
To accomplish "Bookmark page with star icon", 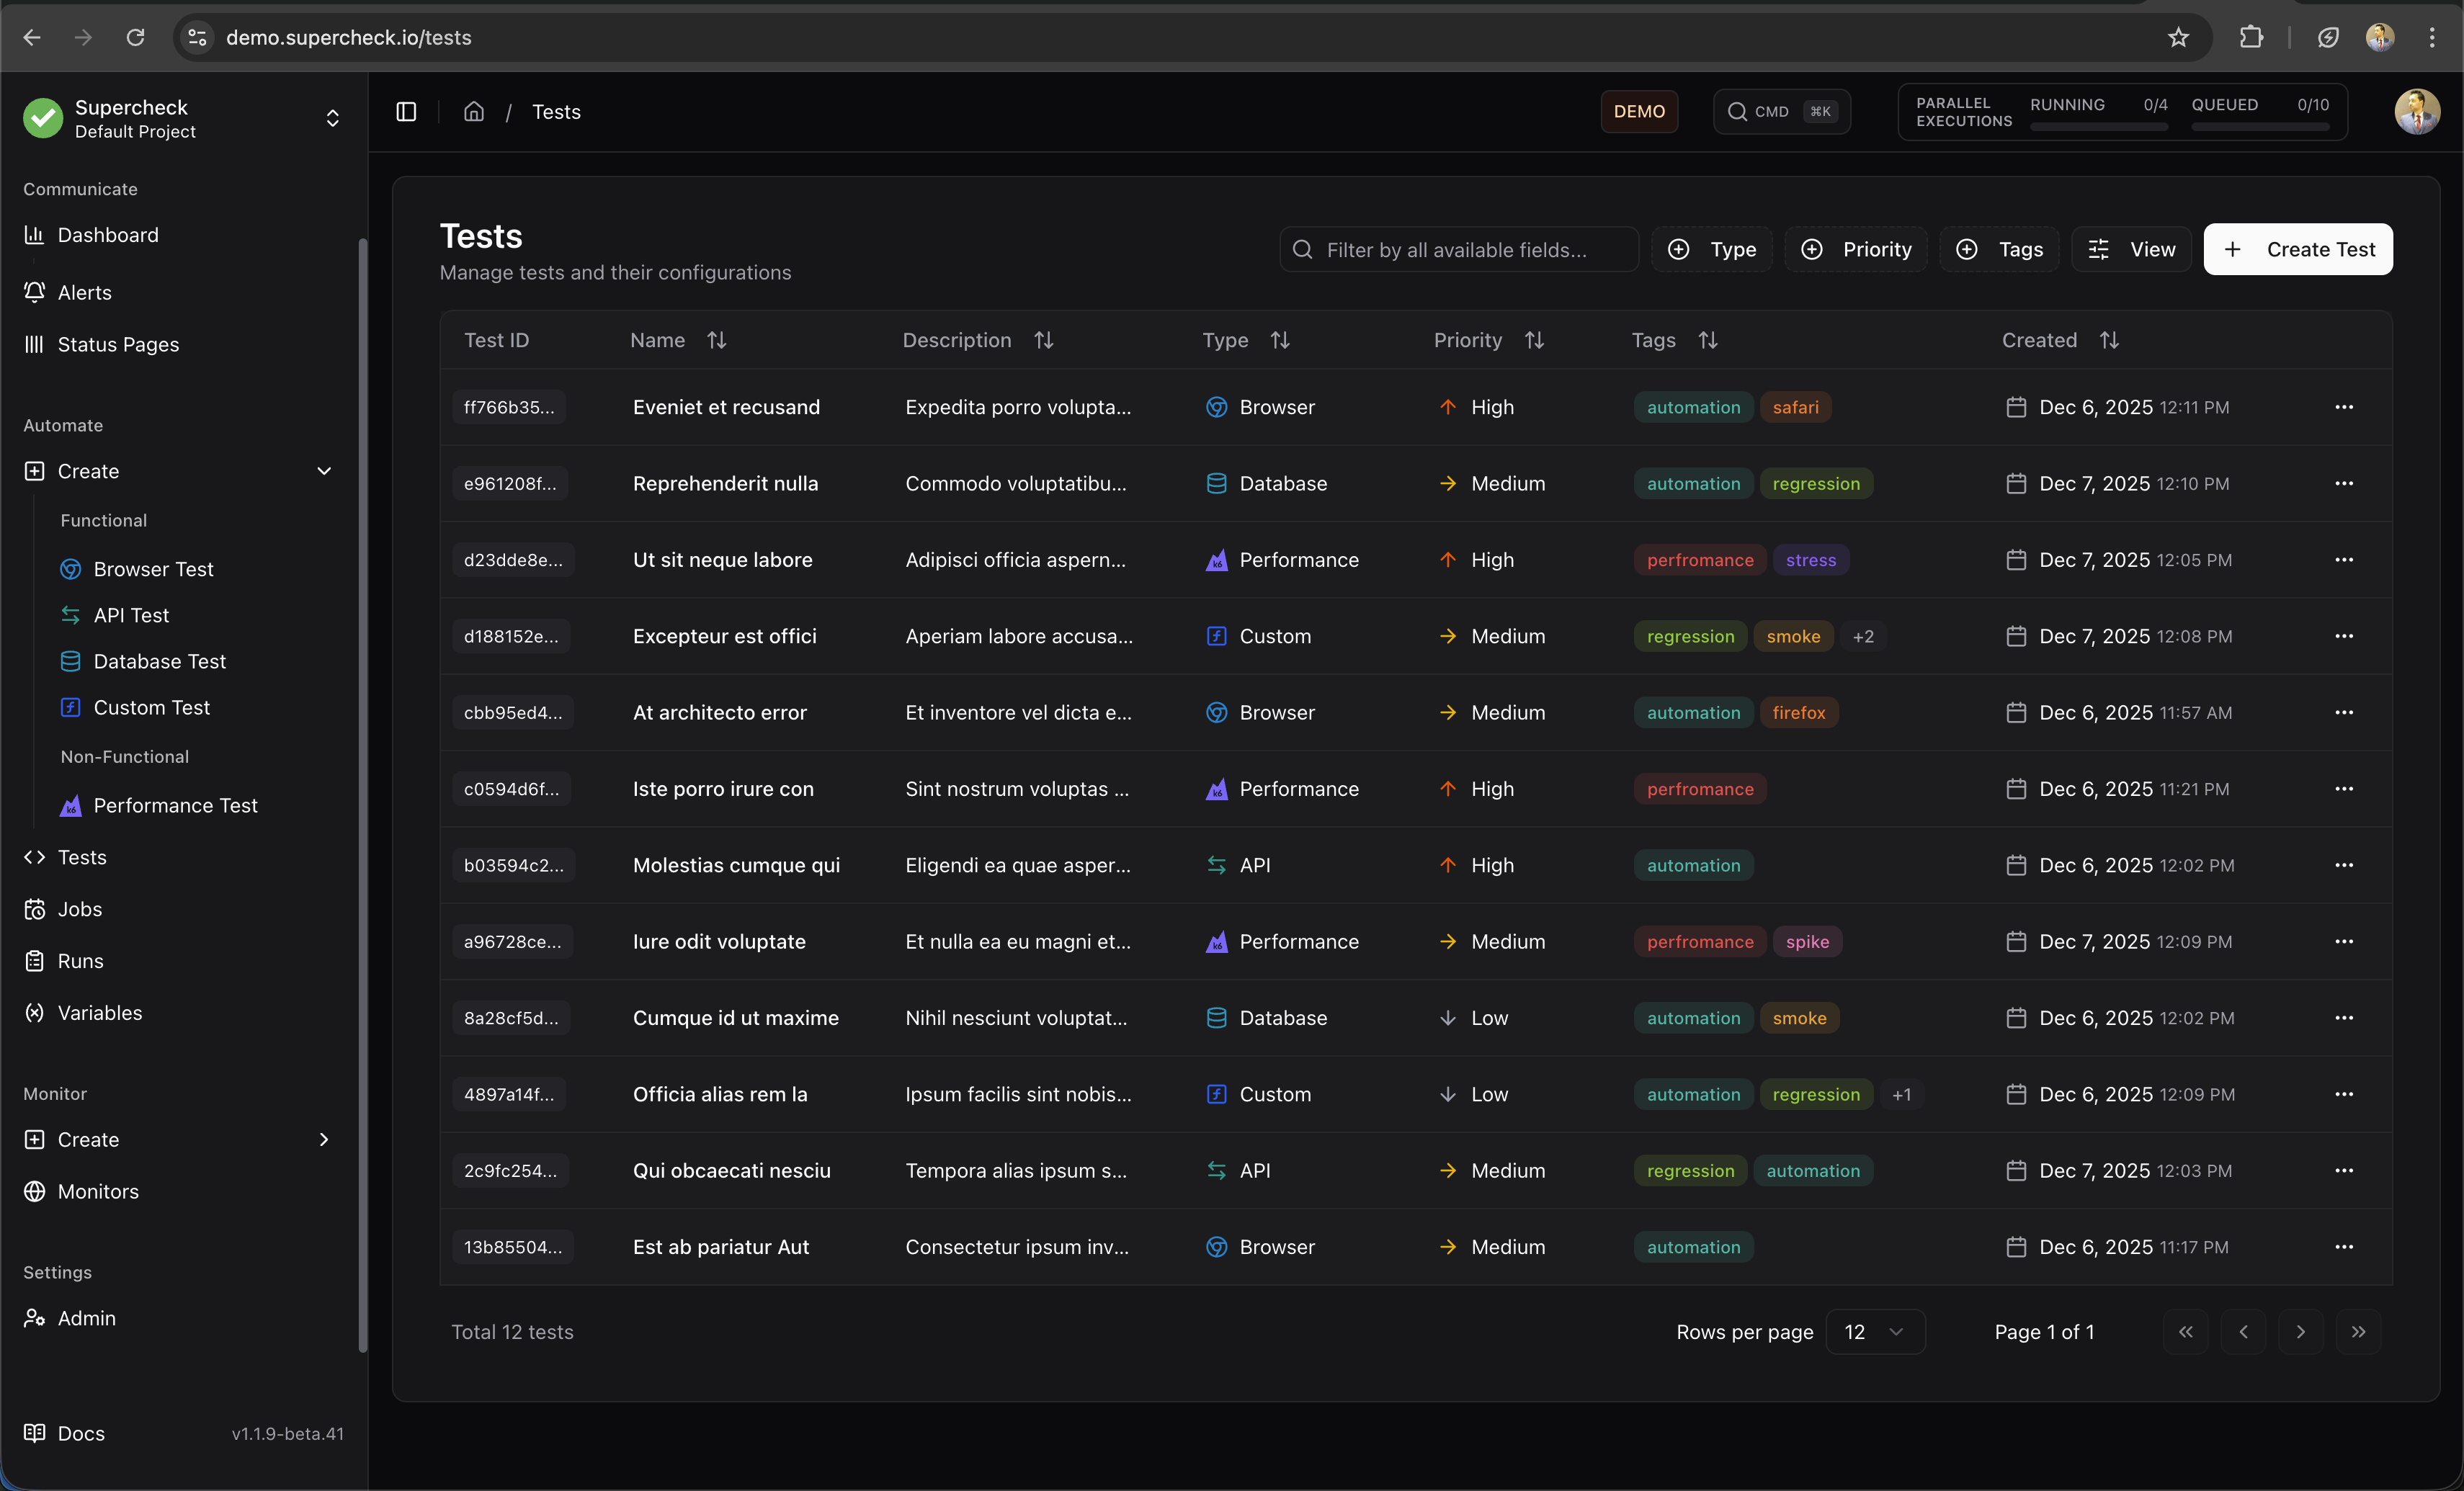I will click(x=2178, y=37).
